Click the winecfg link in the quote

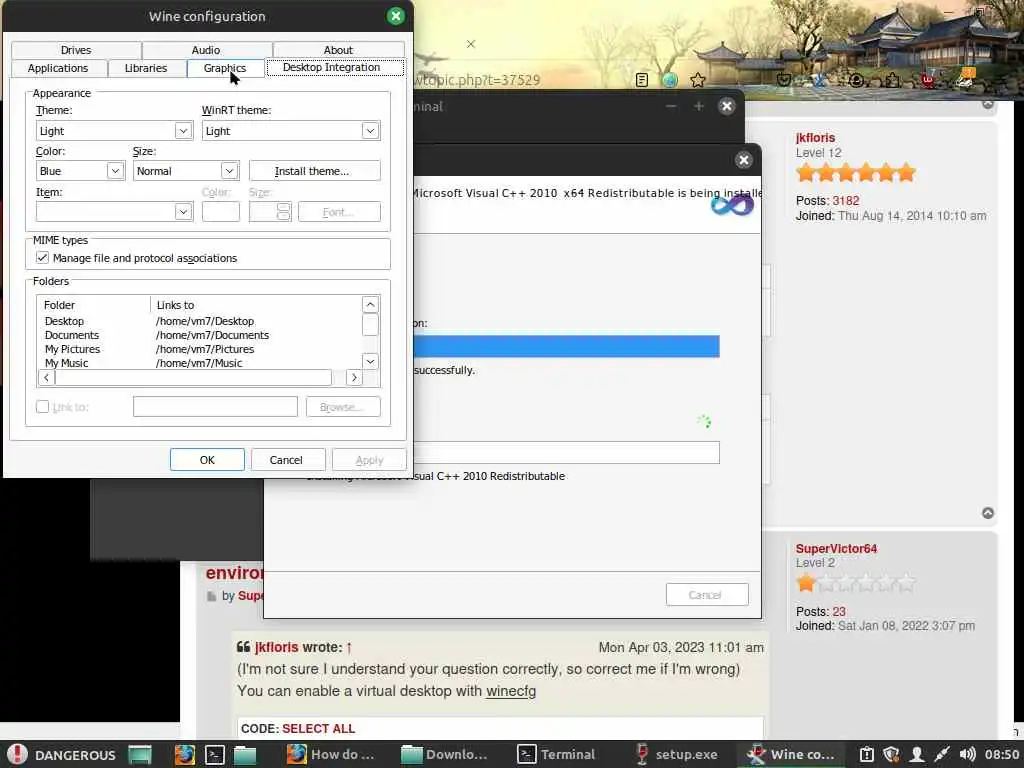coord(511,690)
